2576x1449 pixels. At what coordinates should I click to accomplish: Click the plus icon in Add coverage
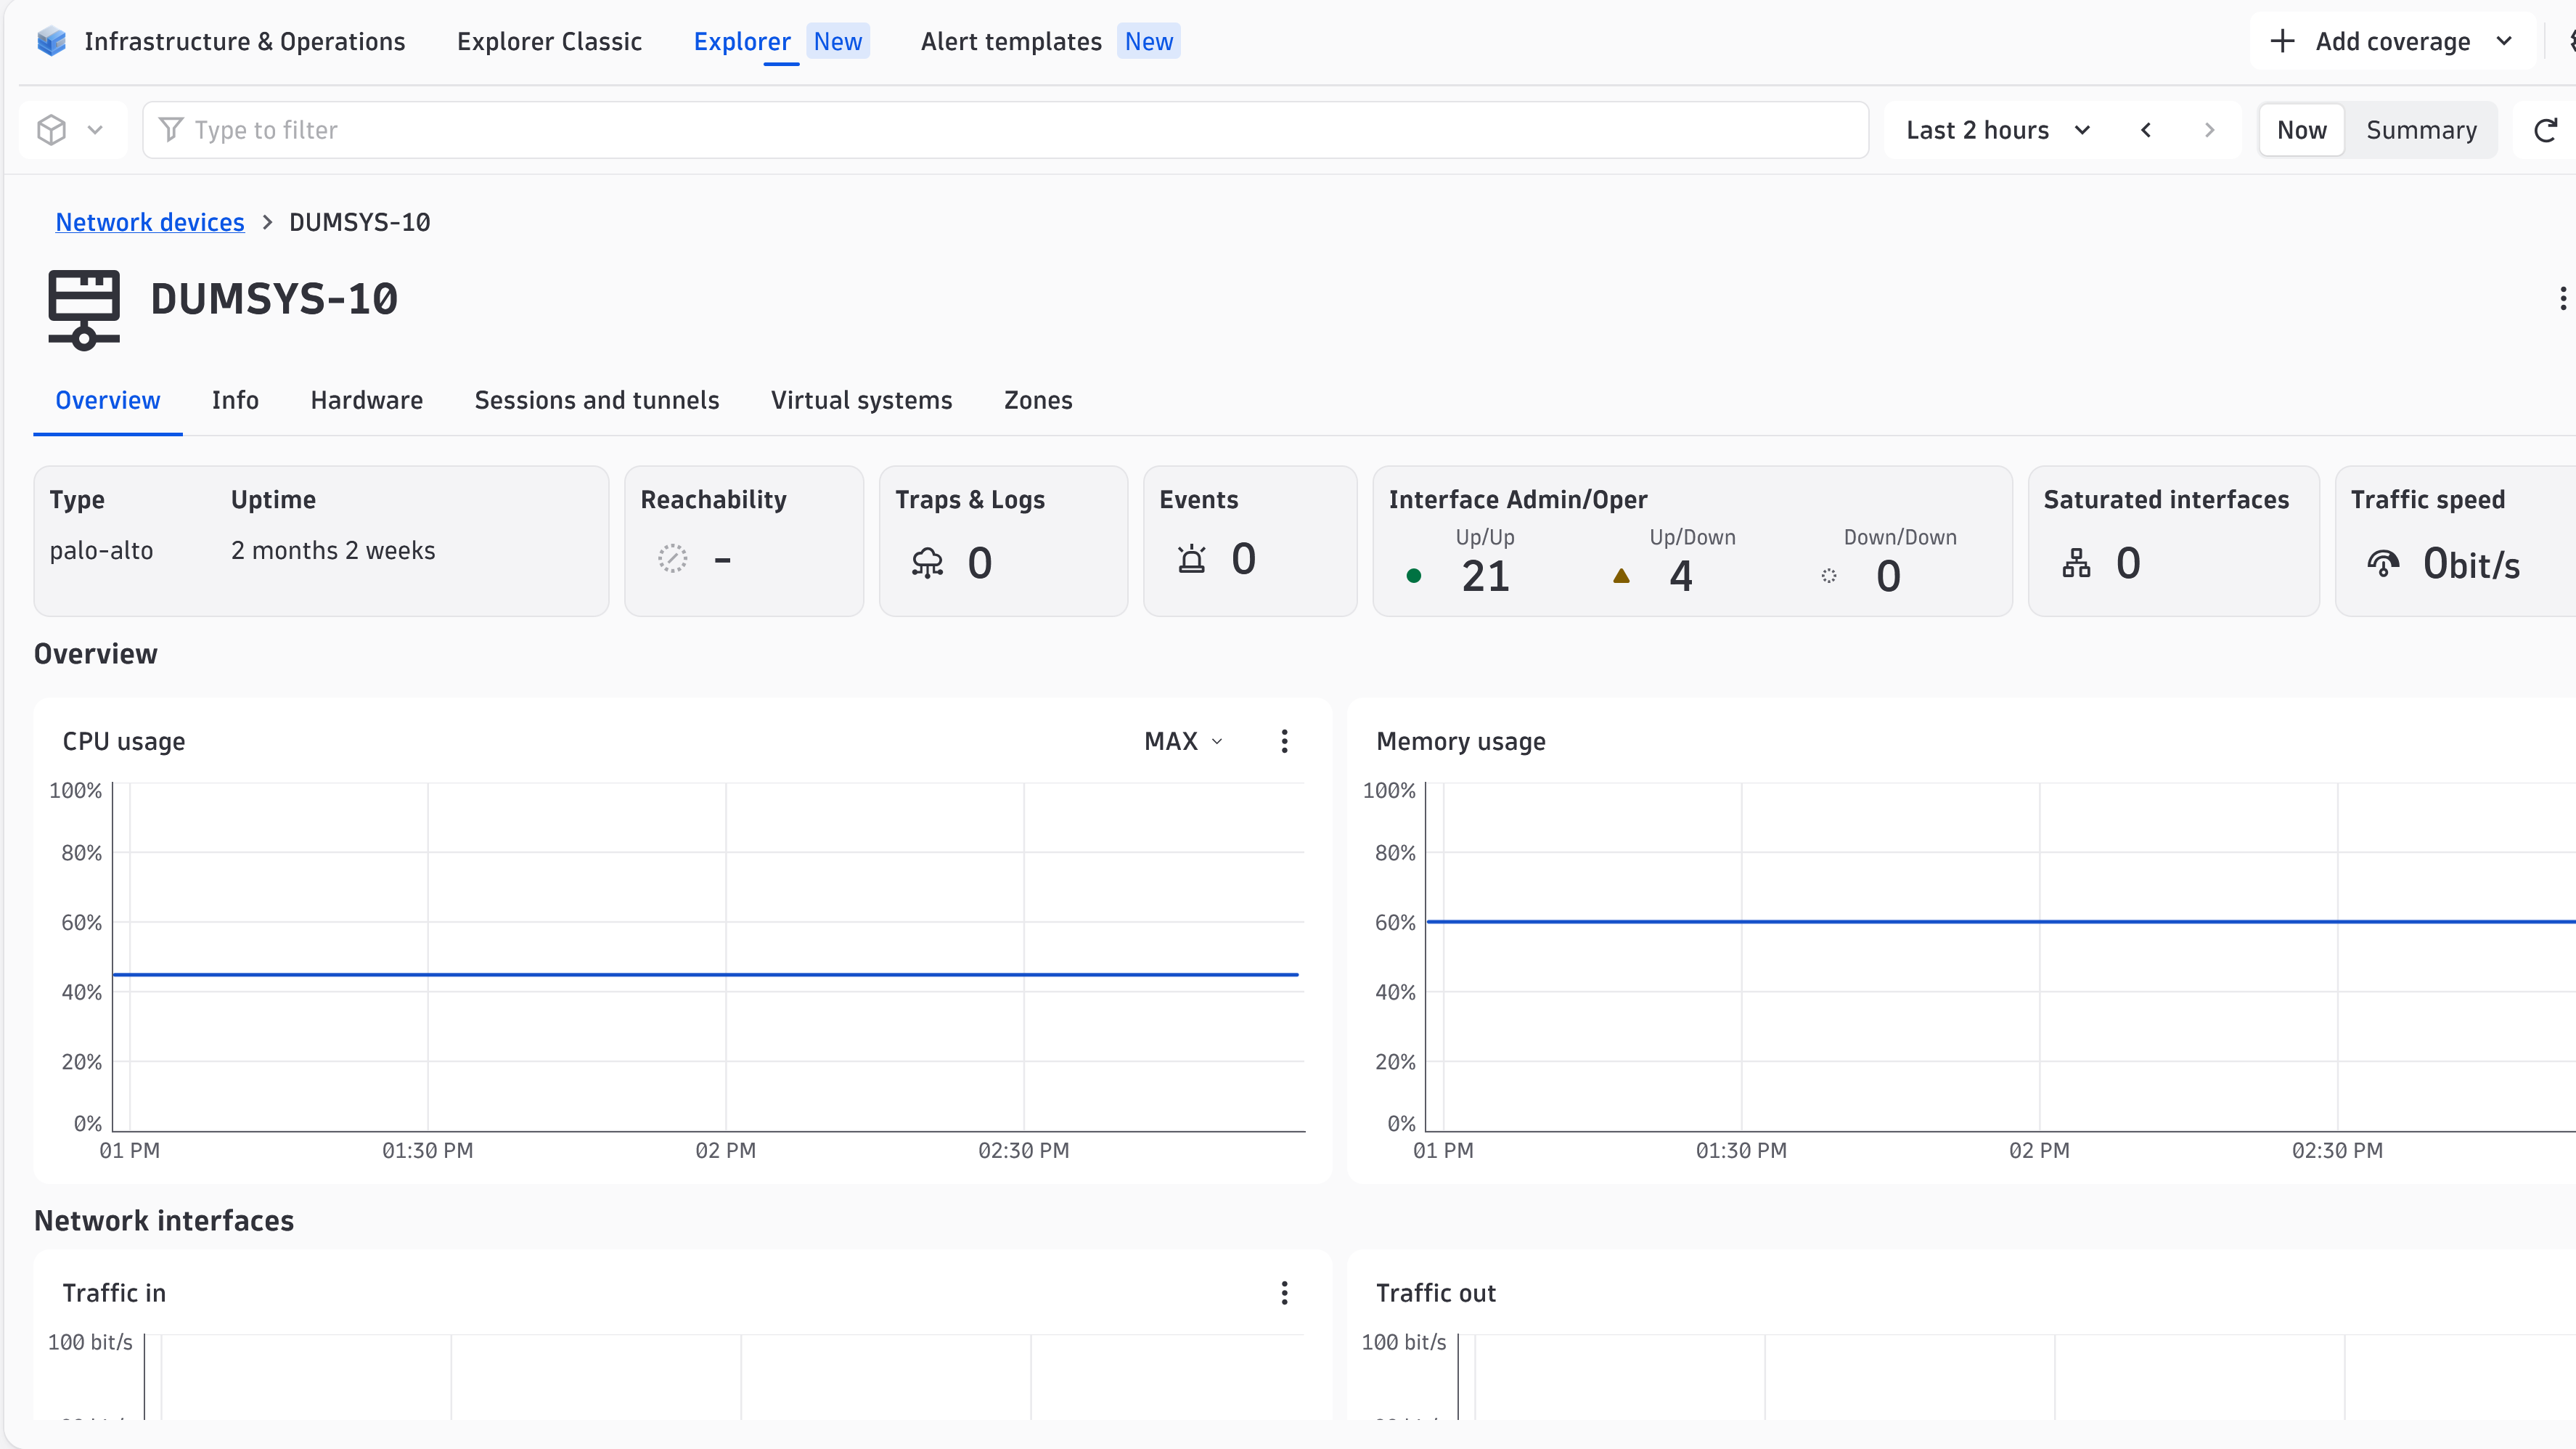pos(2282,41)
